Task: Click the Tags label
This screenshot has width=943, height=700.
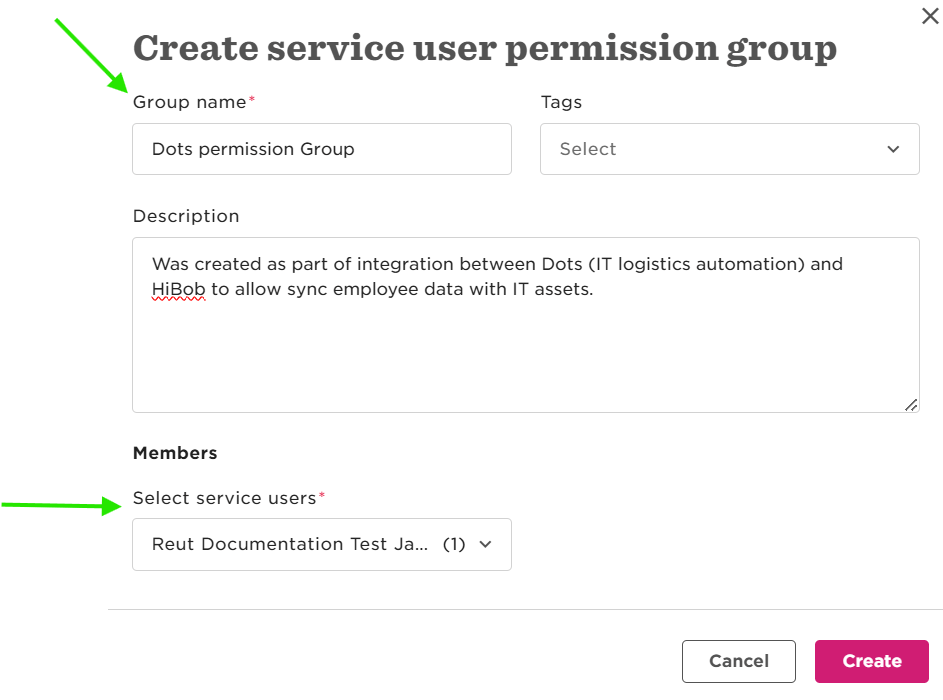Action: coord(561,102)
